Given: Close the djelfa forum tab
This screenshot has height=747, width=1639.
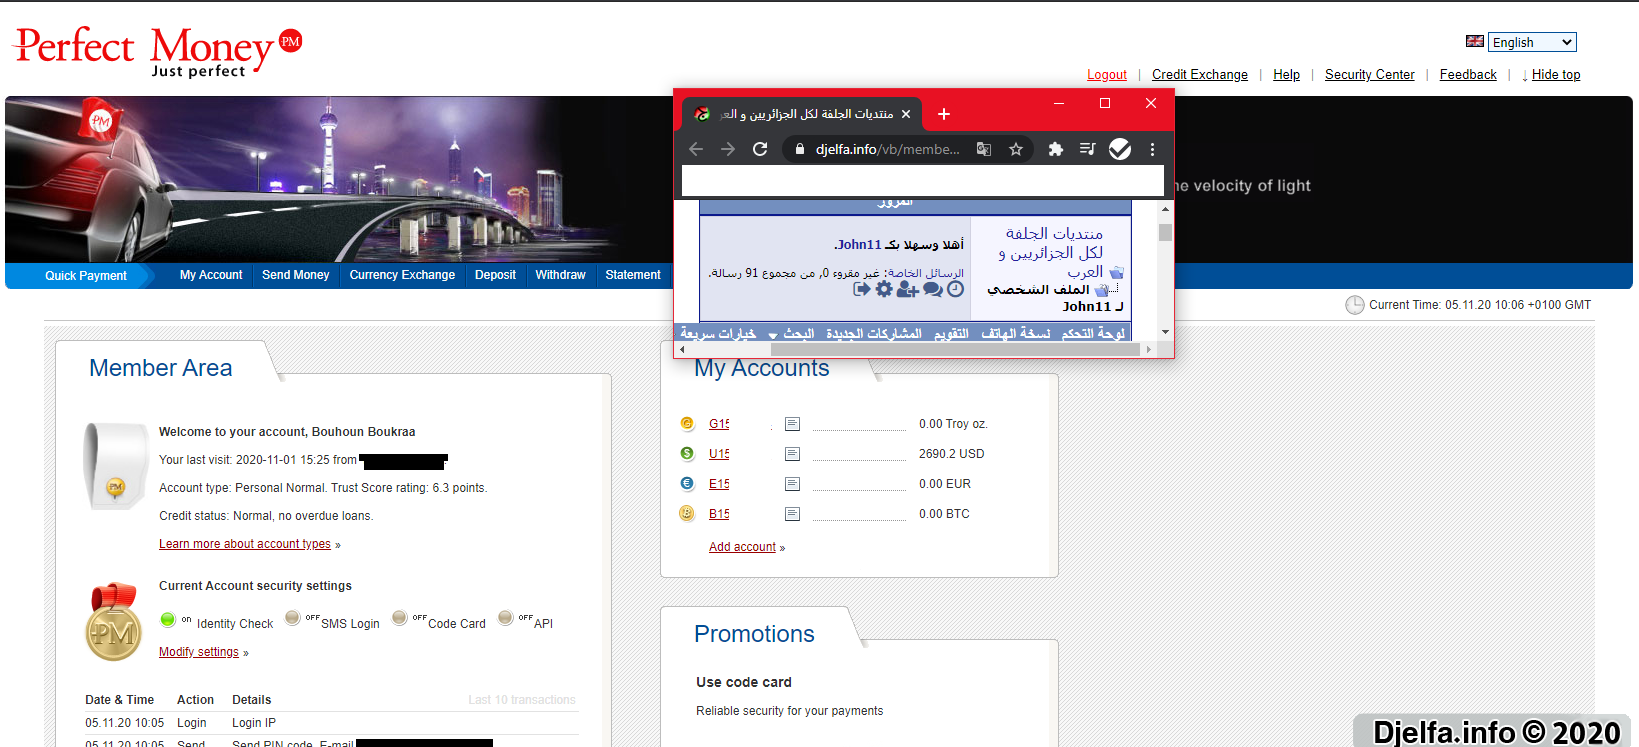Looking at the screenshot, I should pyautogui.click(x=906, y=114).
